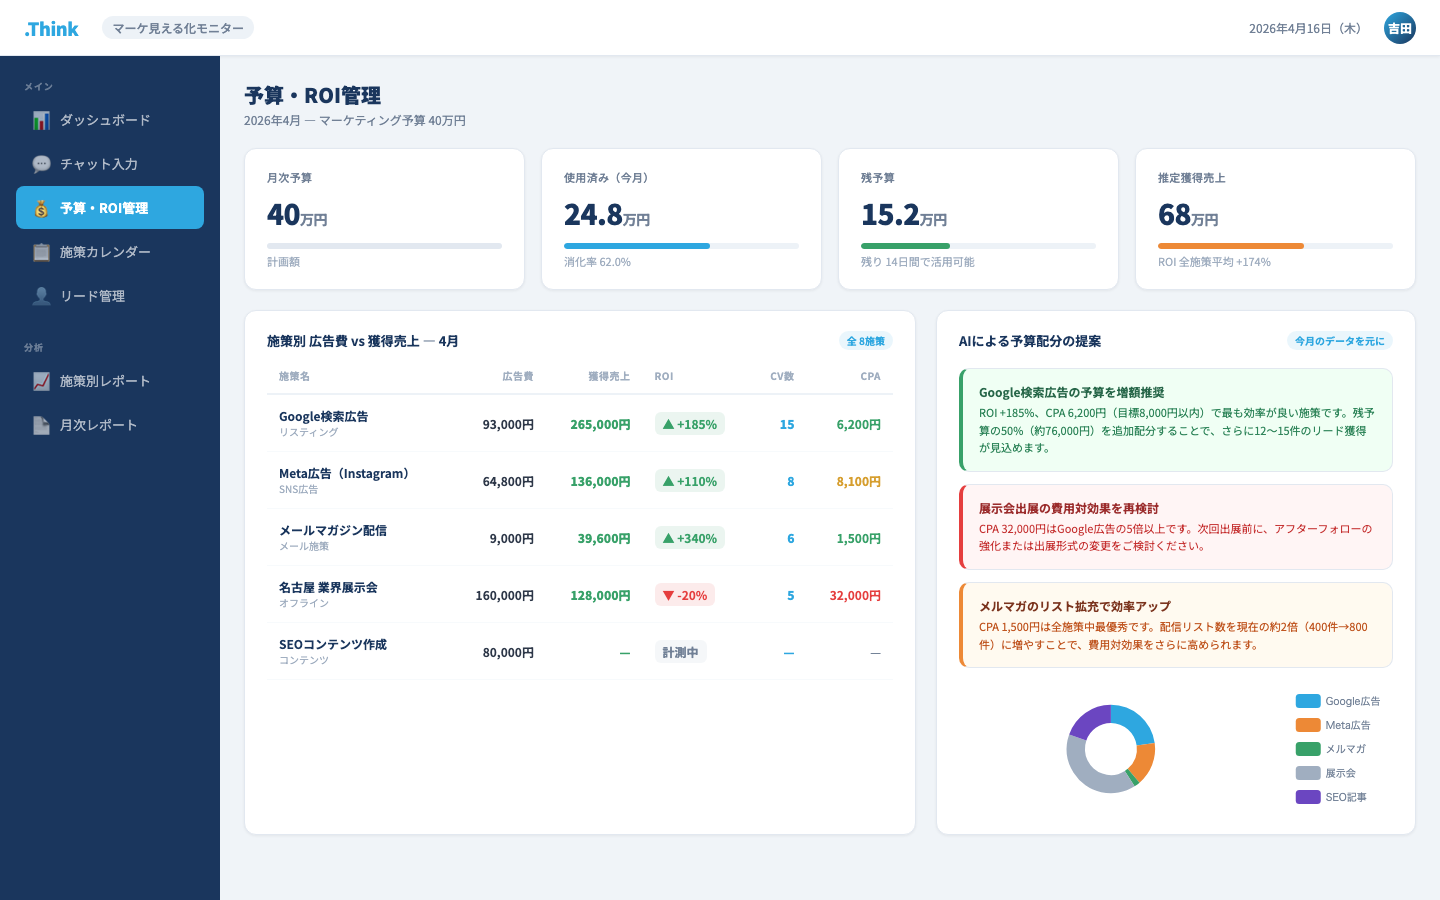Click the メルマガ ROI +340% badge
1440x900 pixels.
coord(690,538)
